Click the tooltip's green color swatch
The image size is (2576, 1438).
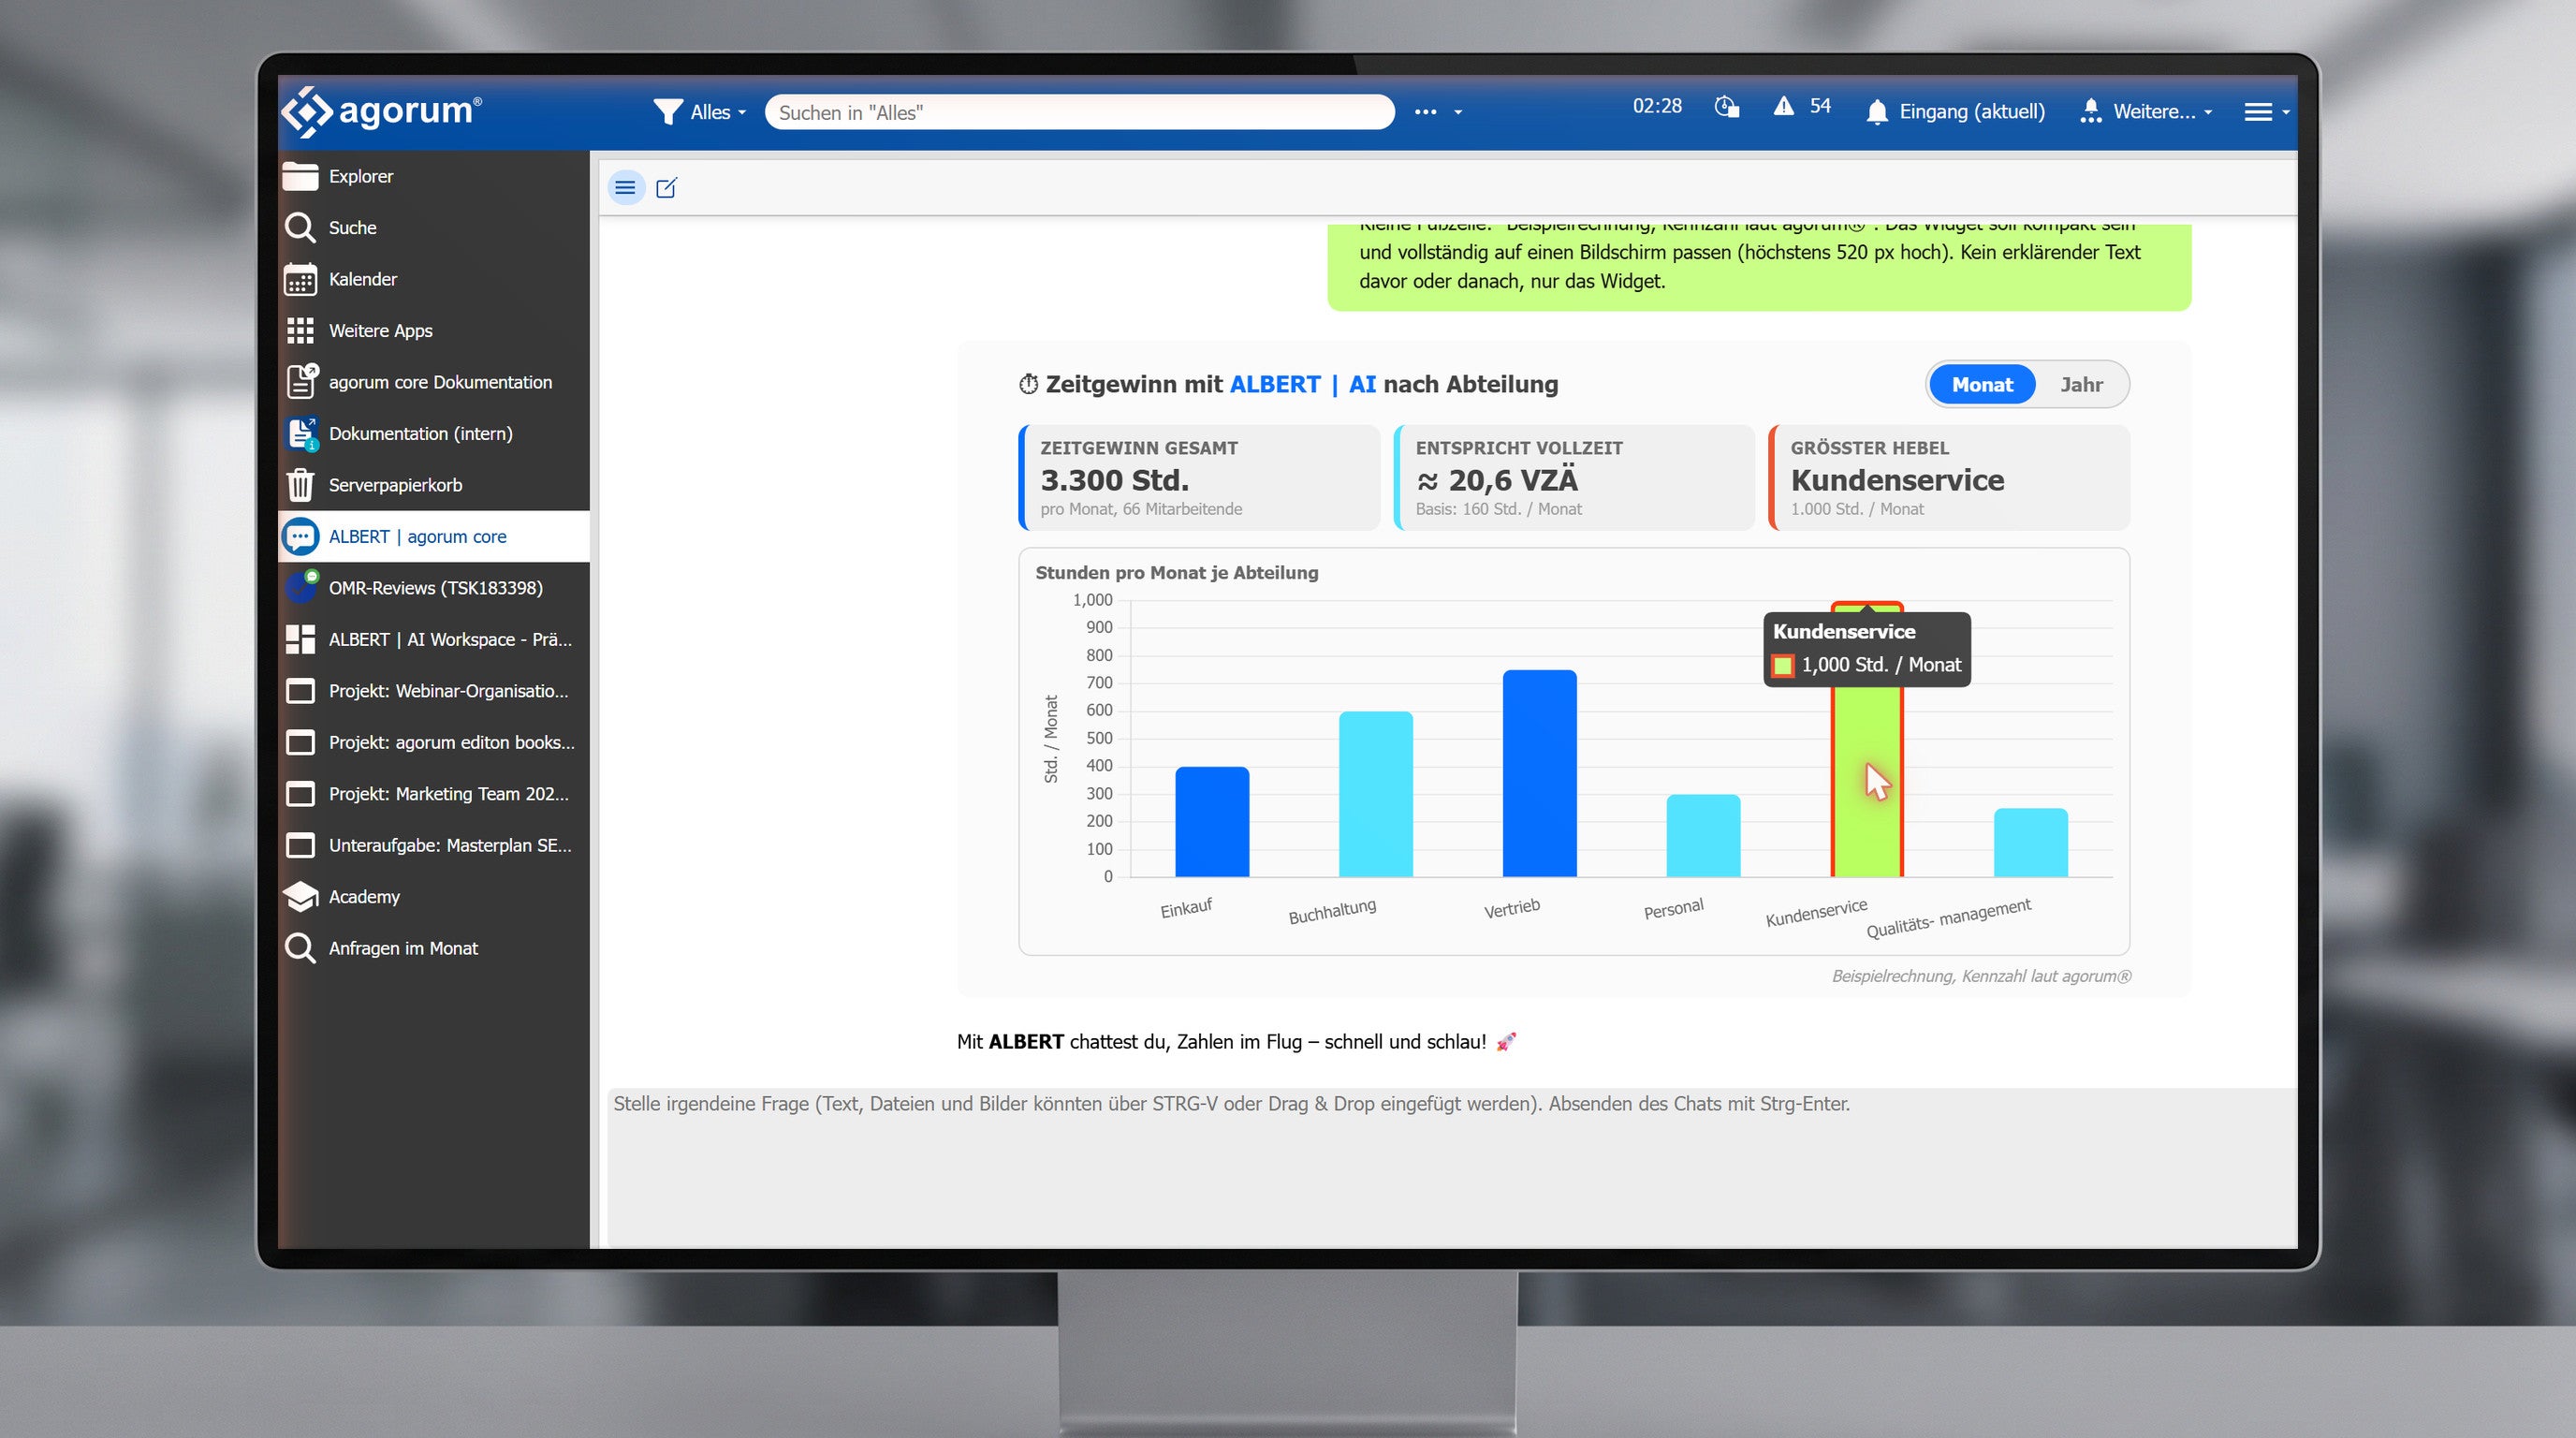[1783, 666]
